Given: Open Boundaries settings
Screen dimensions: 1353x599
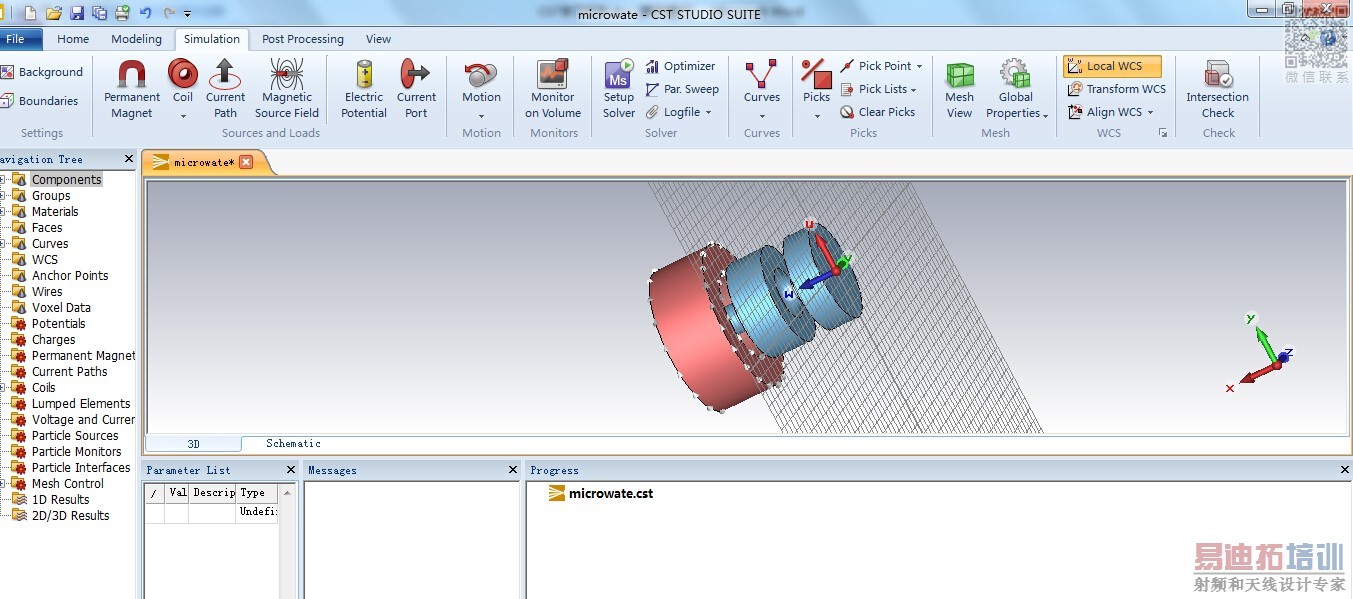Looking at the screenshot, I should click(x=40, y=101).
